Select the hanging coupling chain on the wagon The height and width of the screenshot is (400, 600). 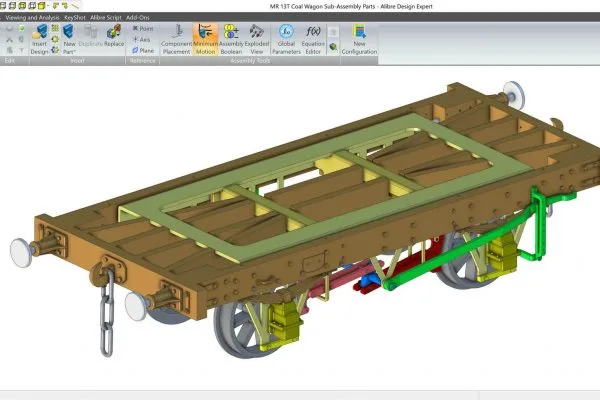point(107,312)
